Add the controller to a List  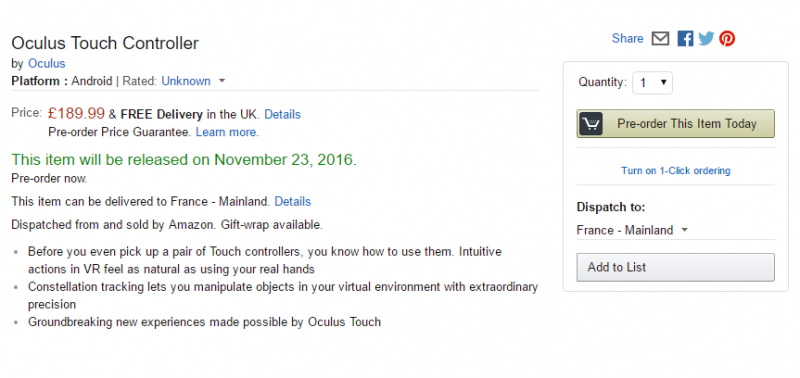click(676, 267)
